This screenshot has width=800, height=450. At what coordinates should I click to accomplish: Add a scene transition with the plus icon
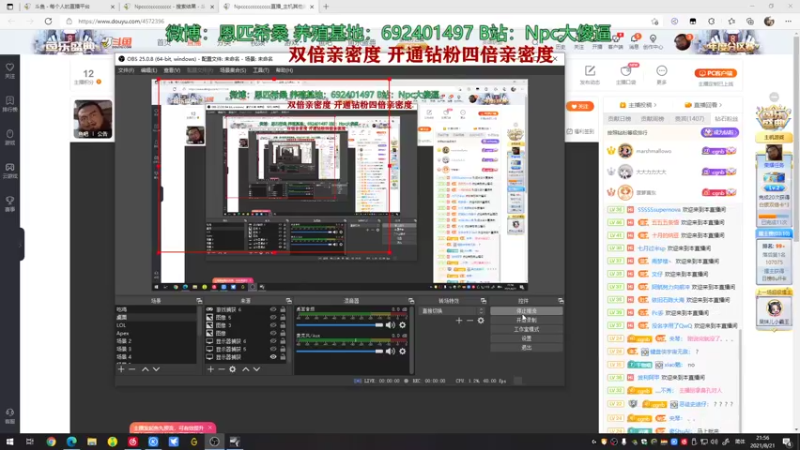[x=459, y=320]
